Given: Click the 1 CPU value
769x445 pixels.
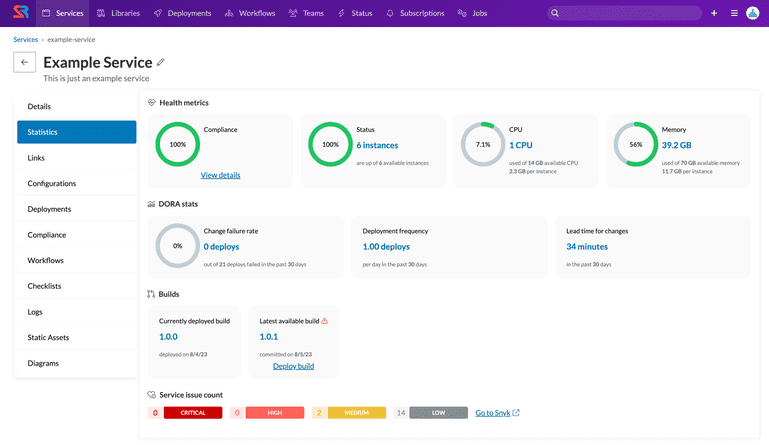Looking at the screenshot, I should [x=520, y=145].
